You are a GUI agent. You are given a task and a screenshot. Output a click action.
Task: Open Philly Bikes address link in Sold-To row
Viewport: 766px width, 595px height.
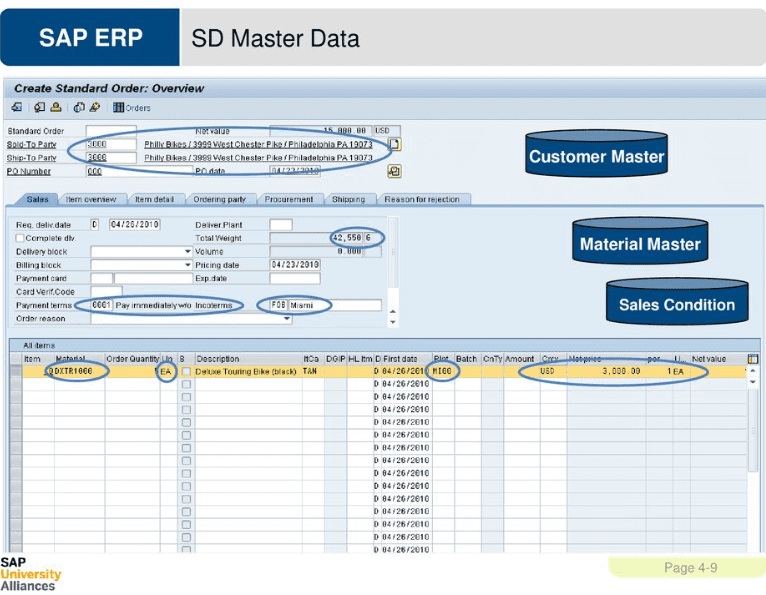click(258, 145)
